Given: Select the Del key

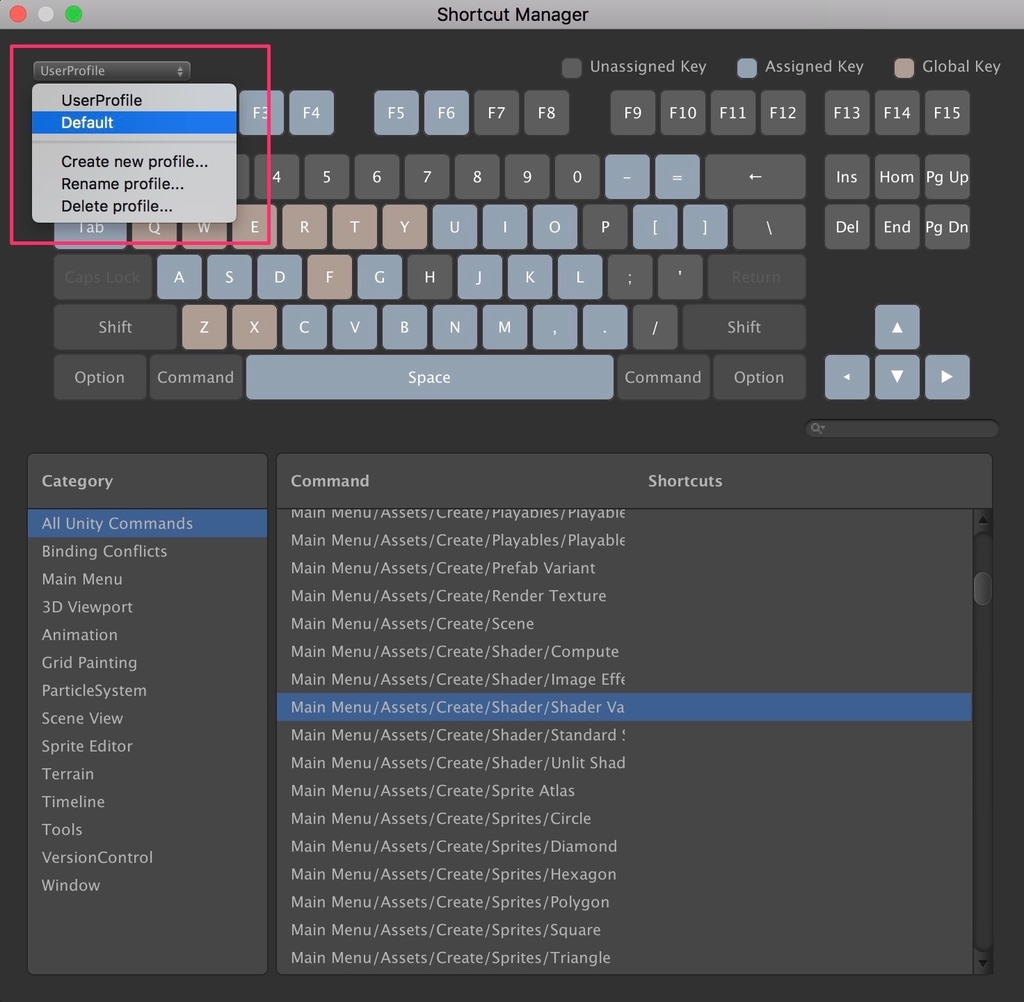Looking at the screenshot, I should point(847,227).
